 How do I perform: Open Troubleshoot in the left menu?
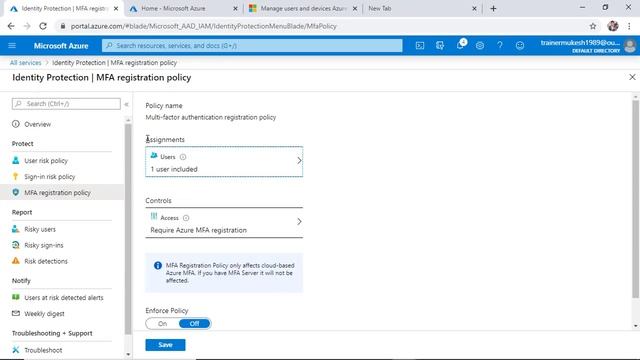tap(43, 350)
